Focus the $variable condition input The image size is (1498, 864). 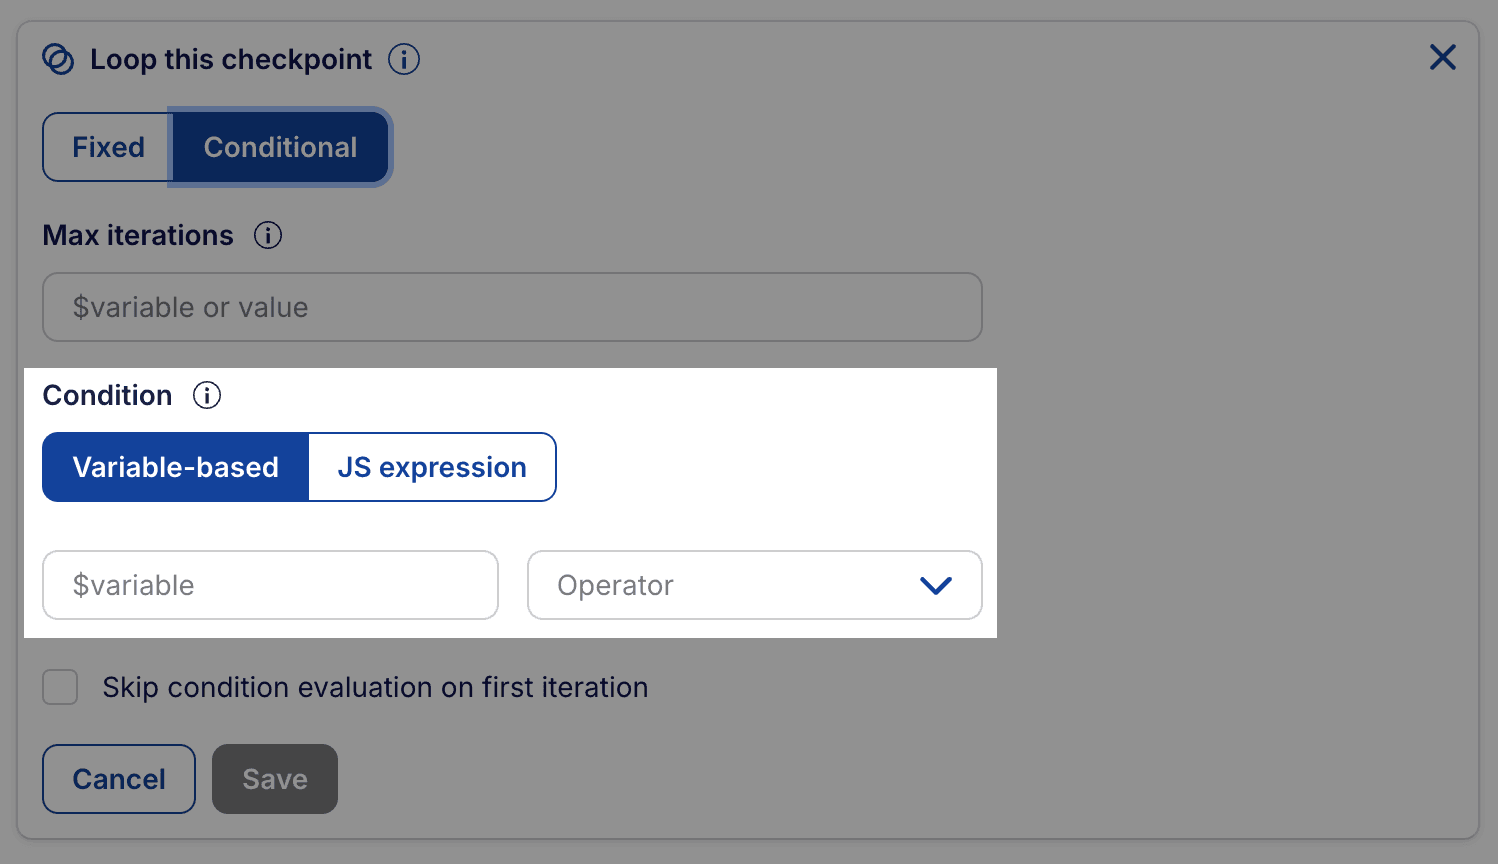[x=270, y=585]
